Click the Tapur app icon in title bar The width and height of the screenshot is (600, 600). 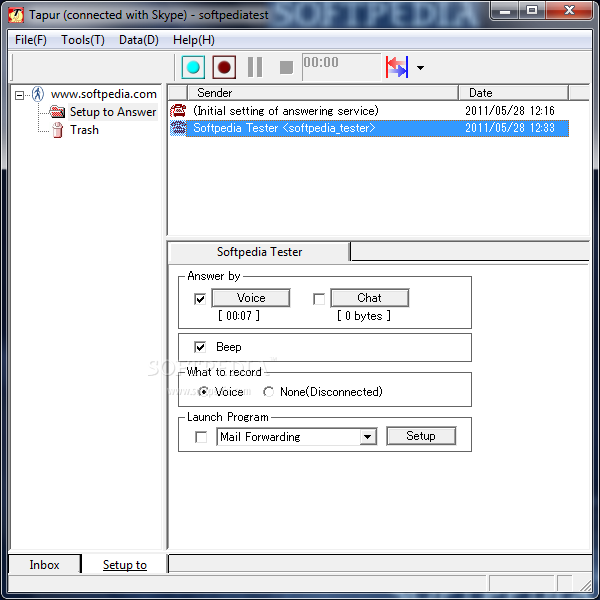tap(16, 15)
